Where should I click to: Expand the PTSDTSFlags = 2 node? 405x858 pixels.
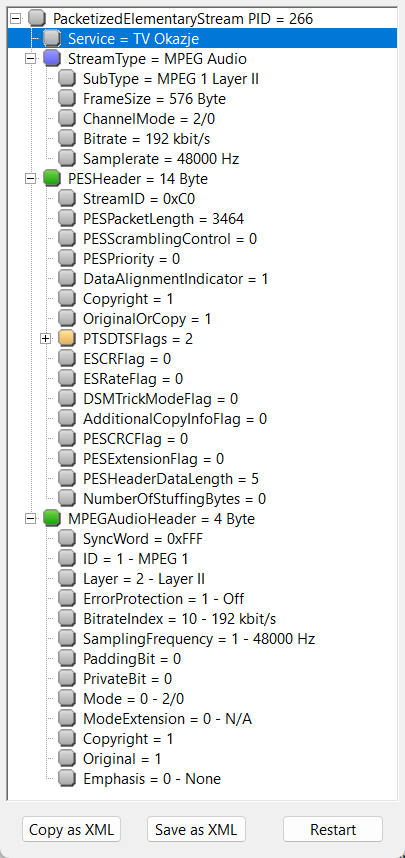point(46,339)
